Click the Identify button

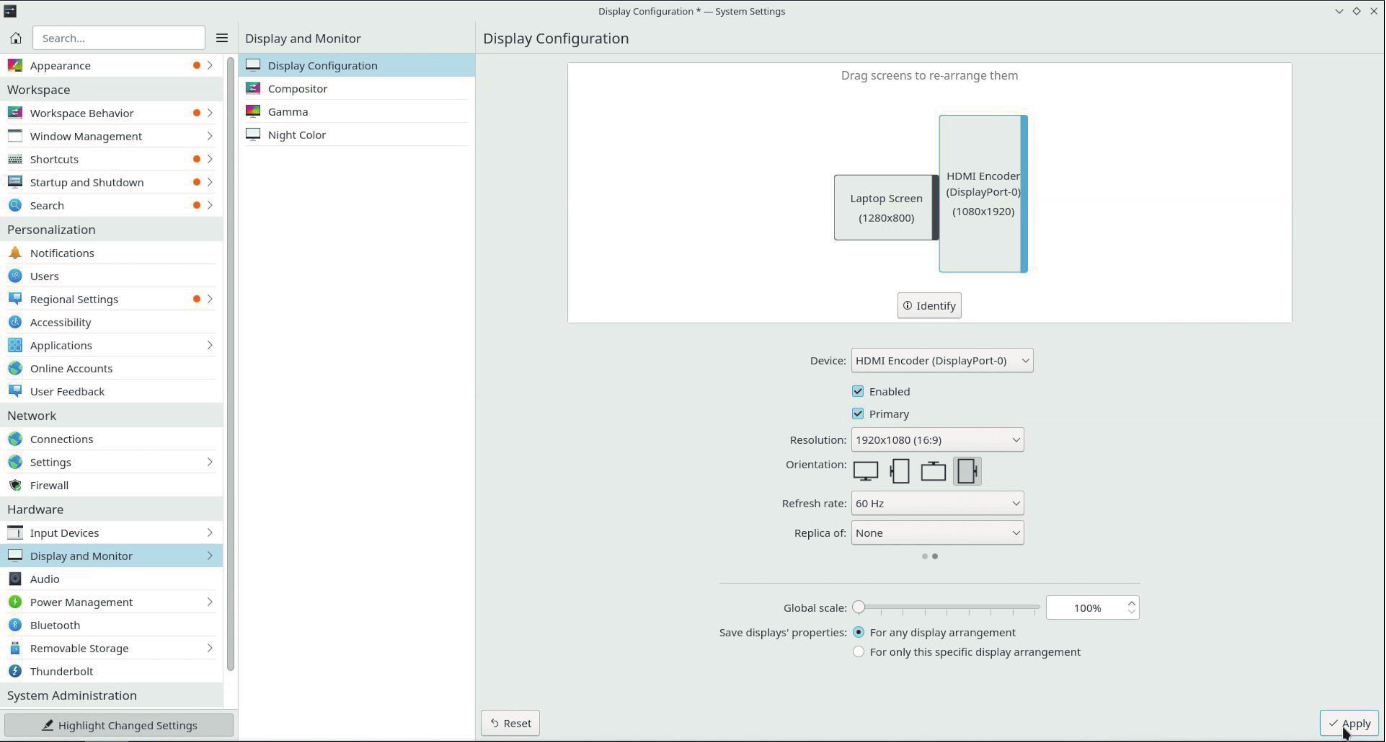(929, 306)
